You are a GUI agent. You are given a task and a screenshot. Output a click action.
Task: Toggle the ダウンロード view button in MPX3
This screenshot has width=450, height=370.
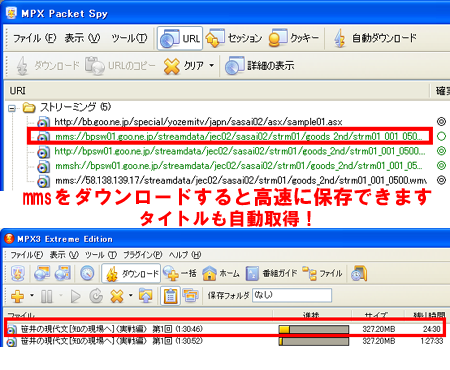click(131, 274)
